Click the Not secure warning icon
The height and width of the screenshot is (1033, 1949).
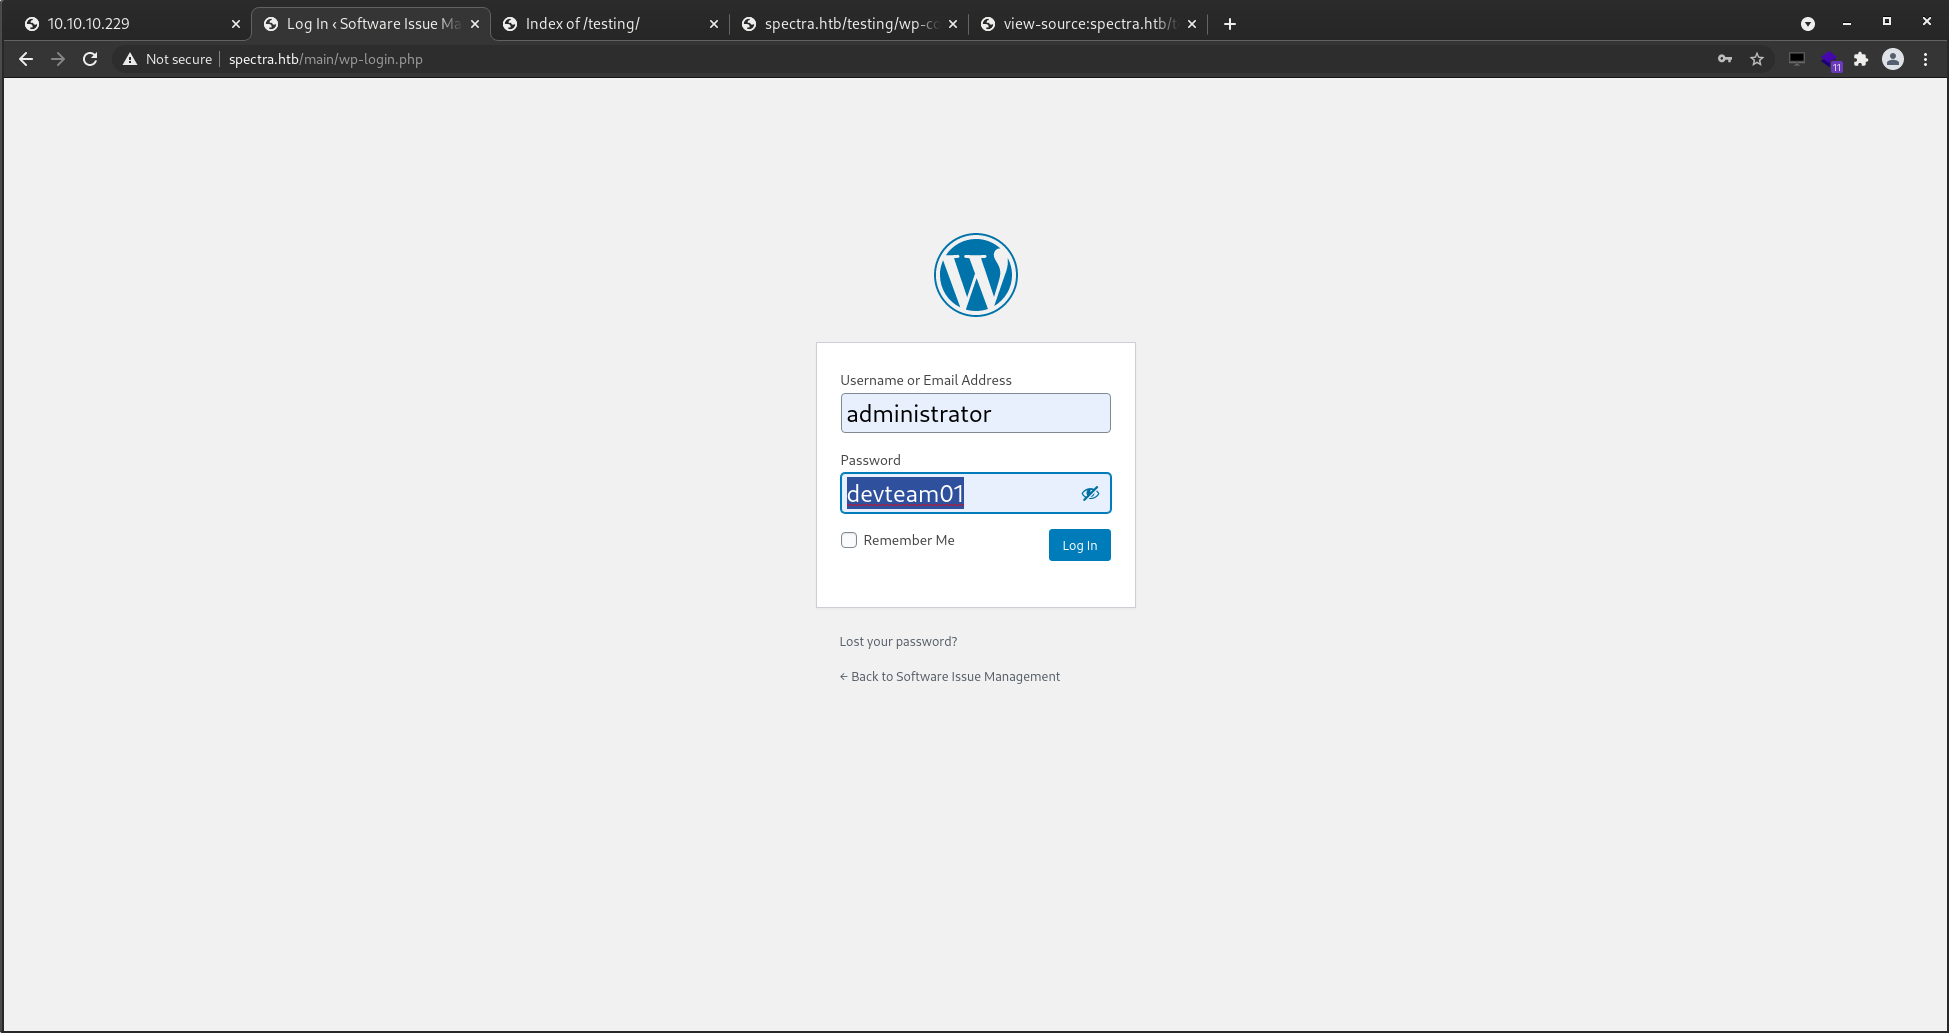click(x=130, y=59)
